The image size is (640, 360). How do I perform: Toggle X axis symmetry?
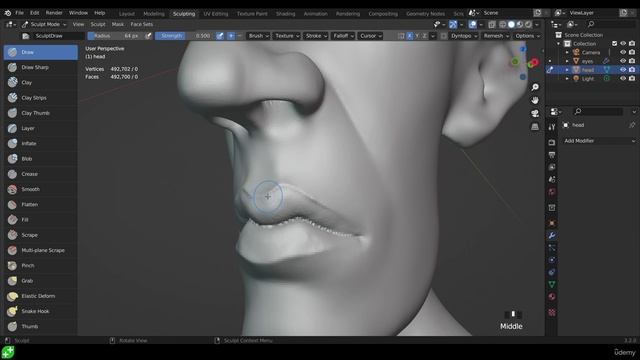point(410,36)
